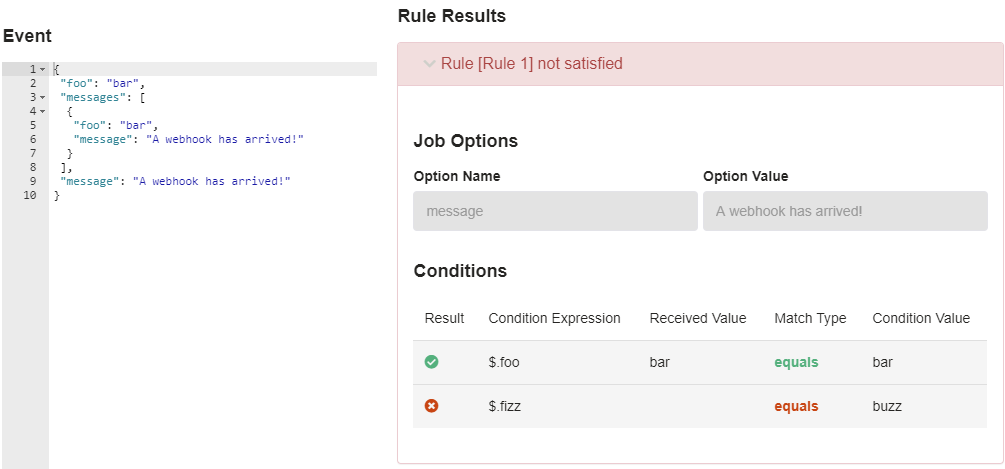Click the Option Value input field

pyautogui.click(x=845, y=211)
